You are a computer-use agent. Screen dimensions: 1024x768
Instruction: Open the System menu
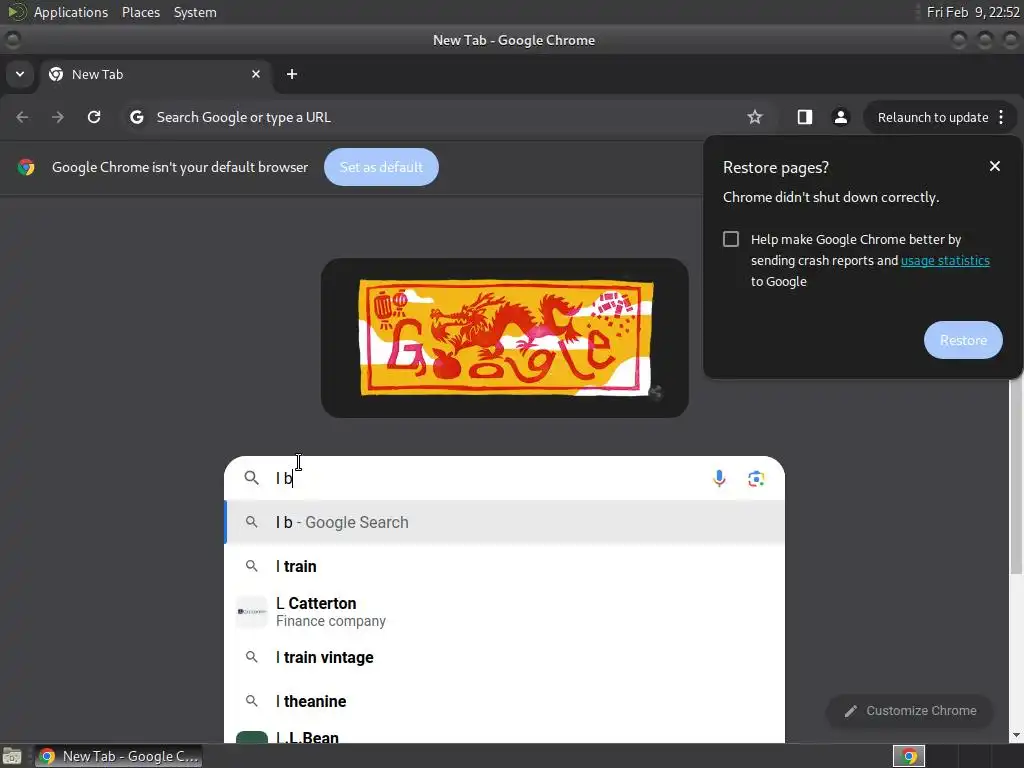pyautogui.click(x=195, y=12)
